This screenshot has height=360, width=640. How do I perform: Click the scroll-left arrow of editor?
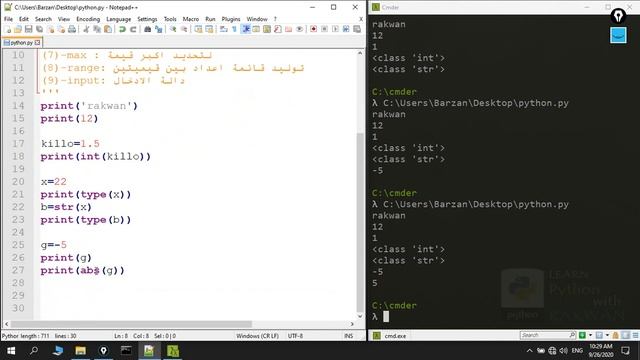6,324
